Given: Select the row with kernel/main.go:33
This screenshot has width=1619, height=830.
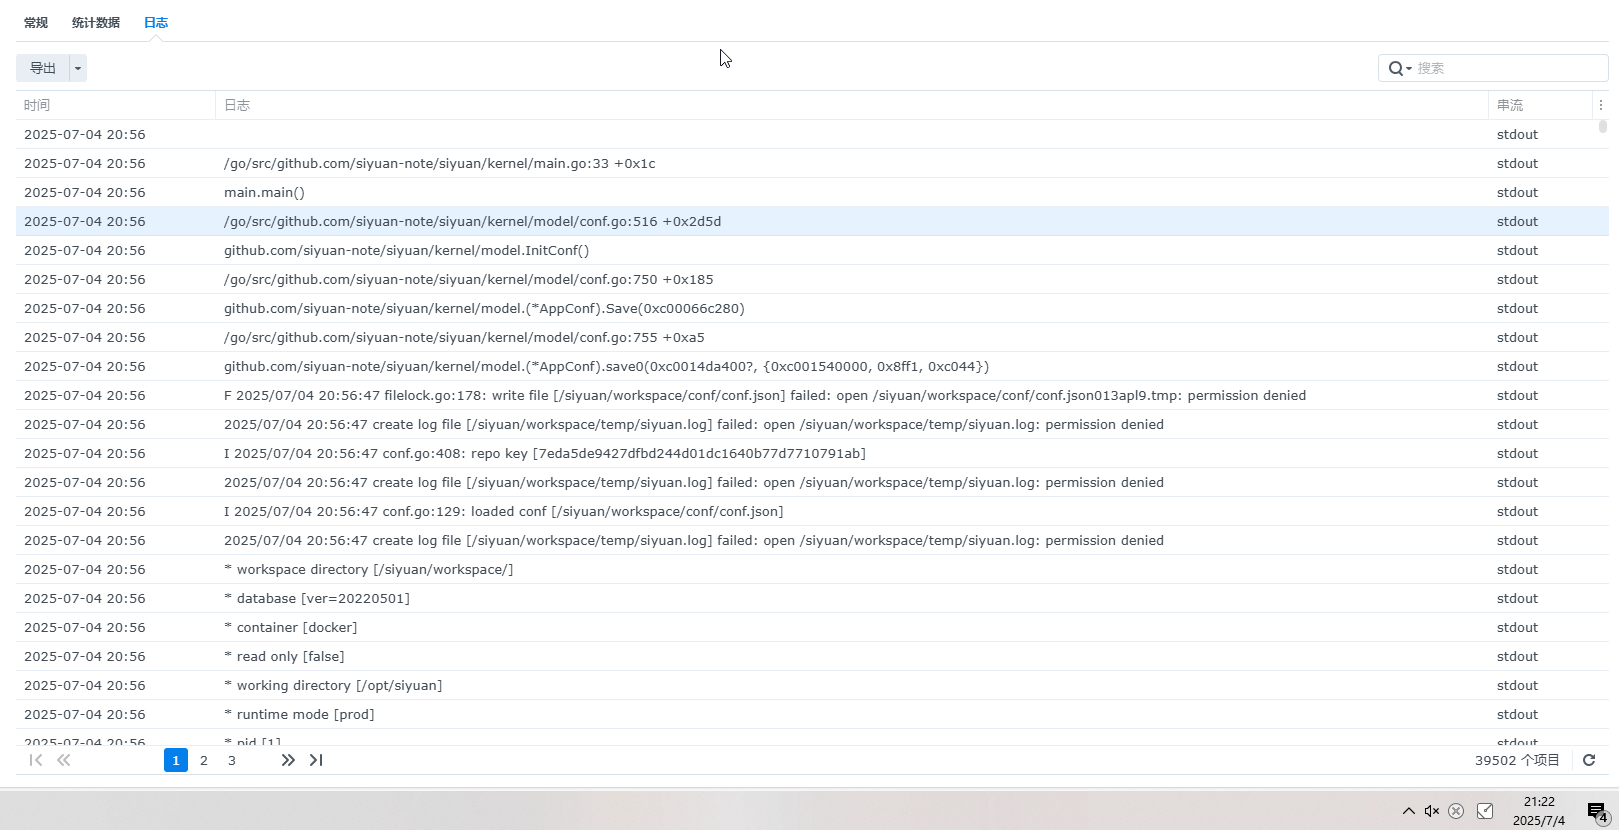Looking at the screenshot, I should pos(812,163).
